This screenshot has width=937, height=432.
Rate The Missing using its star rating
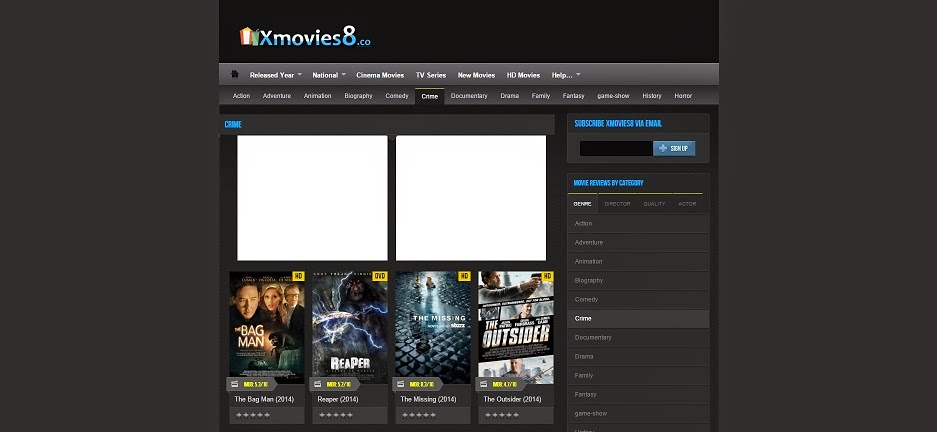pos(419,415)
